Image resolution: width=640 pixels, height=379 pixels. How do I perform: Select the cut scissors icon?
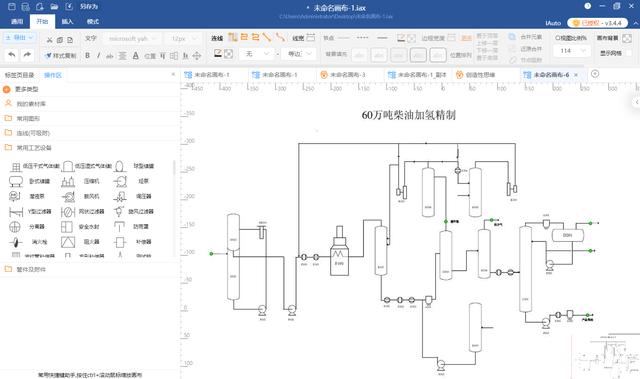point(49,40)
